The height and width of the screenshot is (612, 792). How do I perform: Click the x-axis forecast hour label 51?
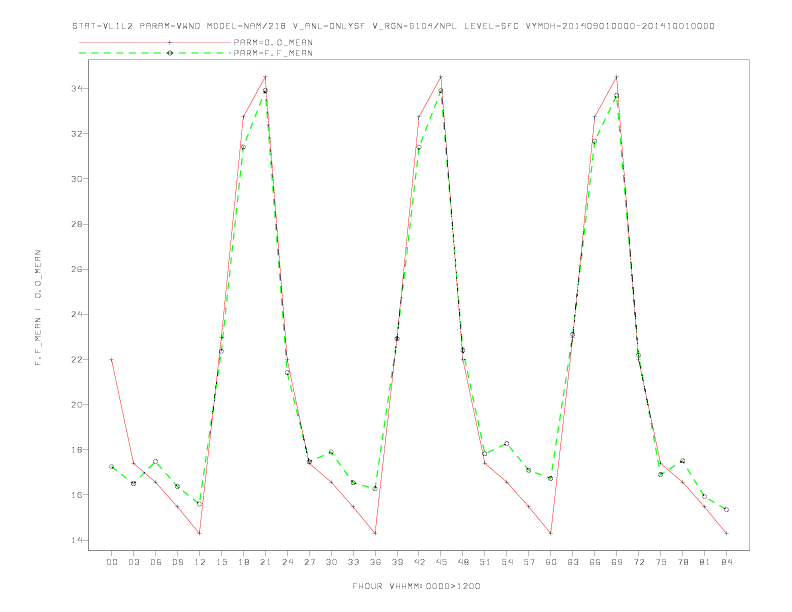[x=485, y=562]
